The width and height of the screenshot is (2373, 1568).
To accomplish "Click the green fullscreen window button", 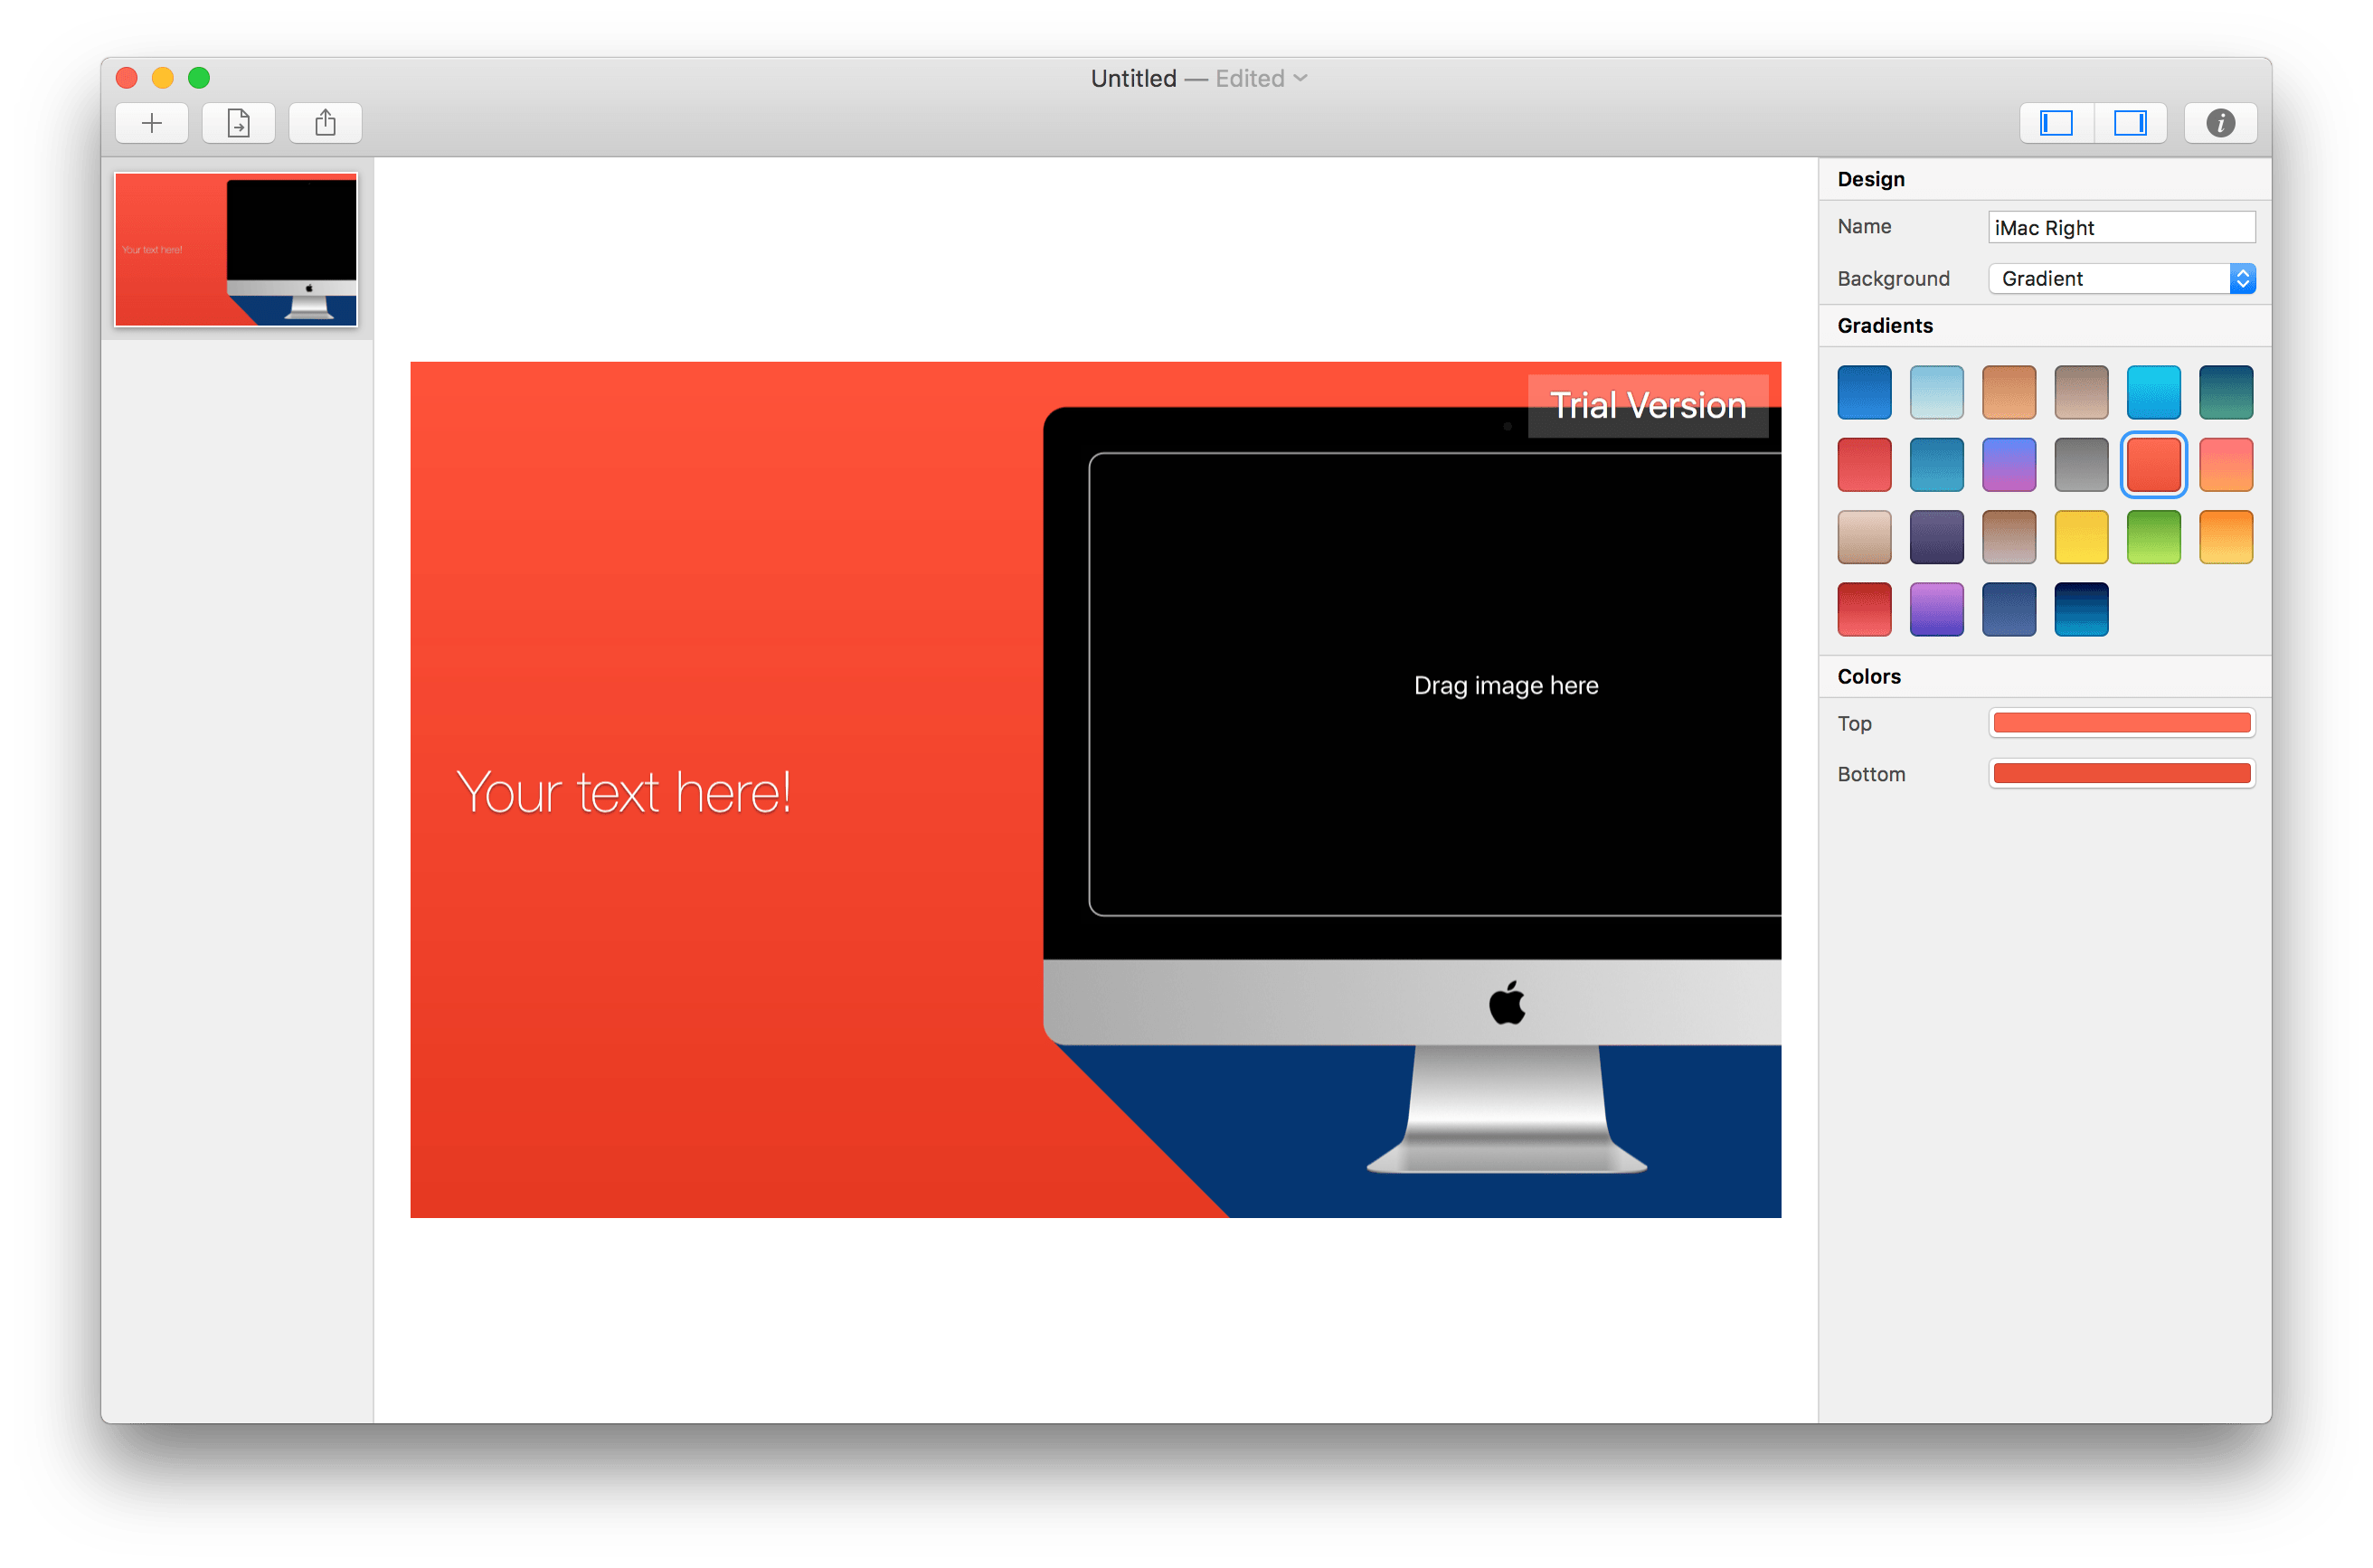I will coord(199,78).
